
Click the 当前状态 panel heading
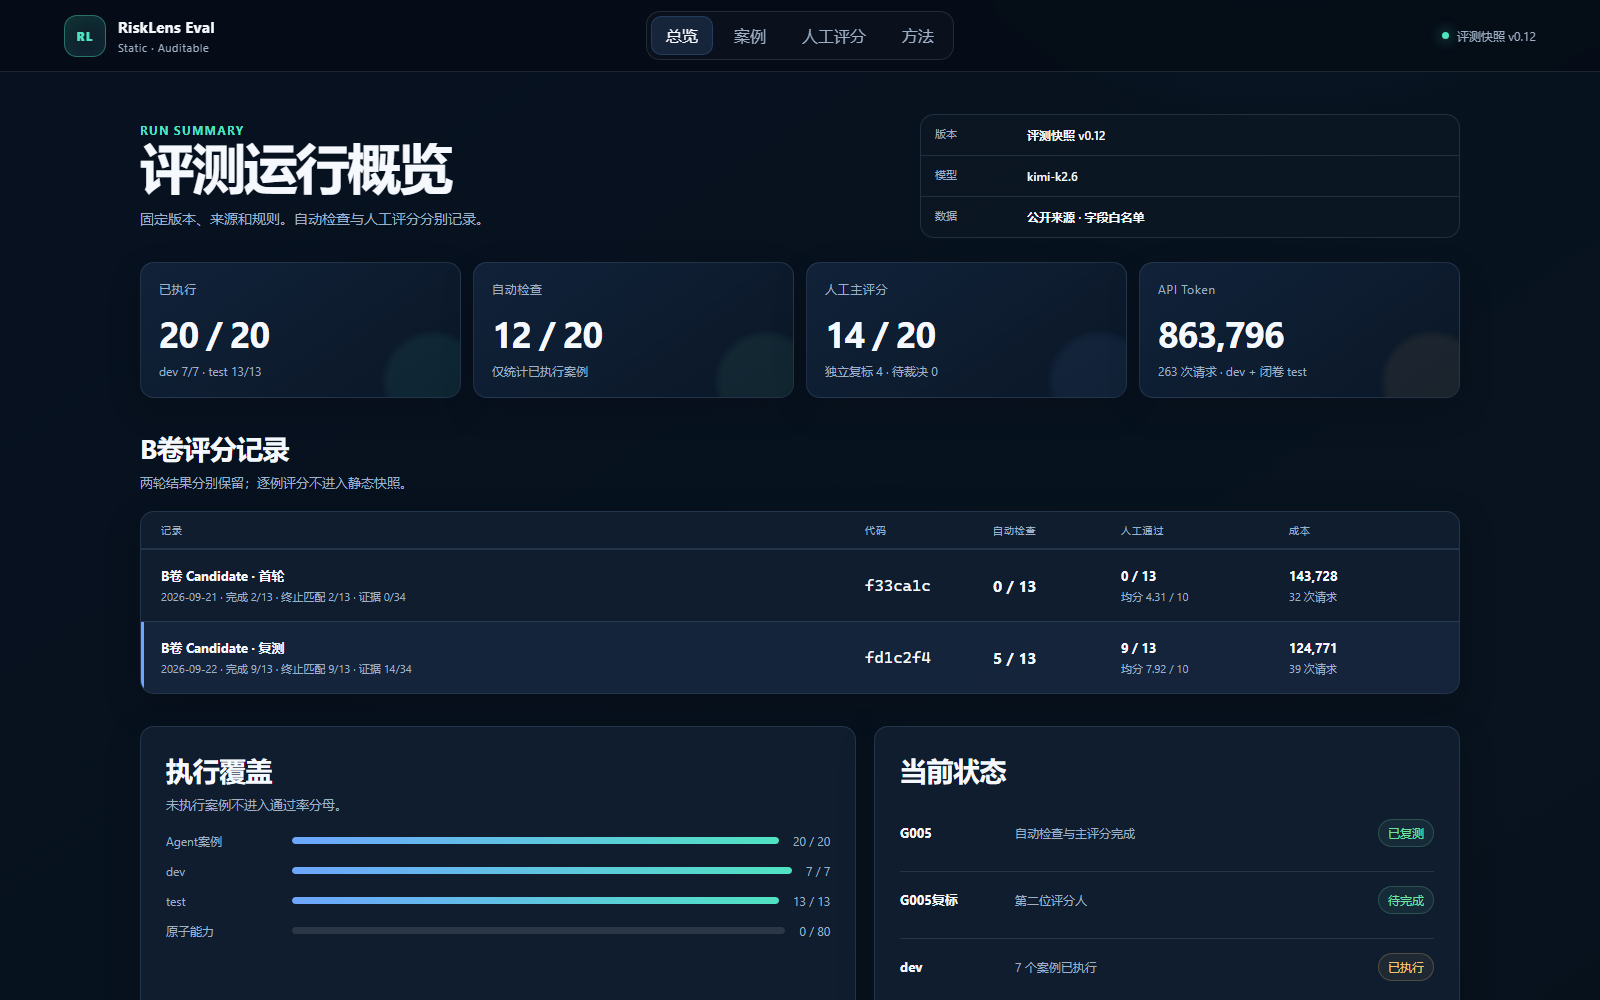coord(953,772)
